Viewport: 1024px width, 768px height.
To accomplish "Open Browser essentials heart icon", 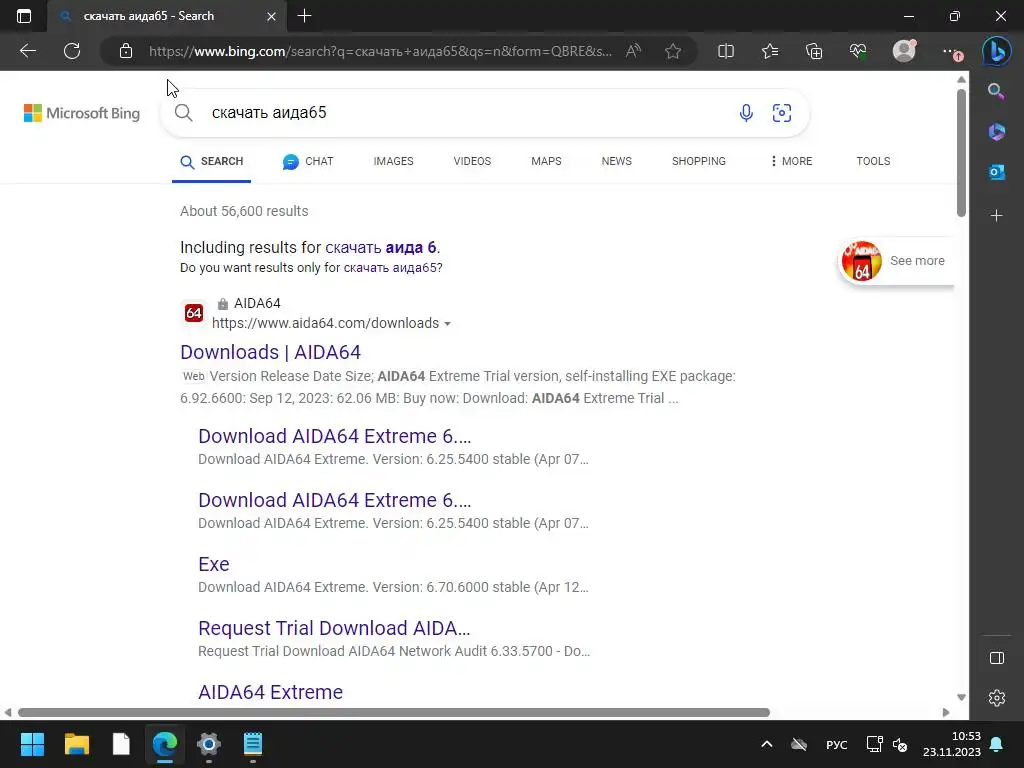I will [858, 51].
